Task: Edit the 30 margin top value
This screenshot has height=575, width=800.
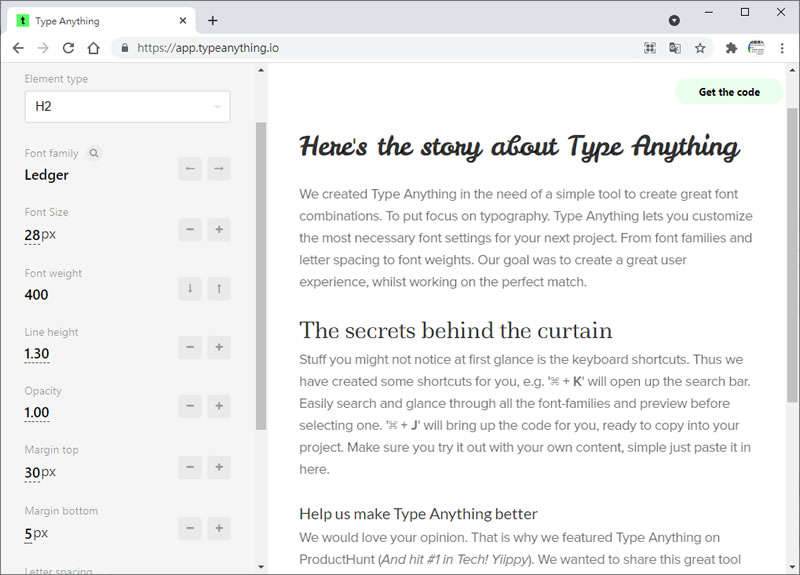Action: (x=32, y=472)
